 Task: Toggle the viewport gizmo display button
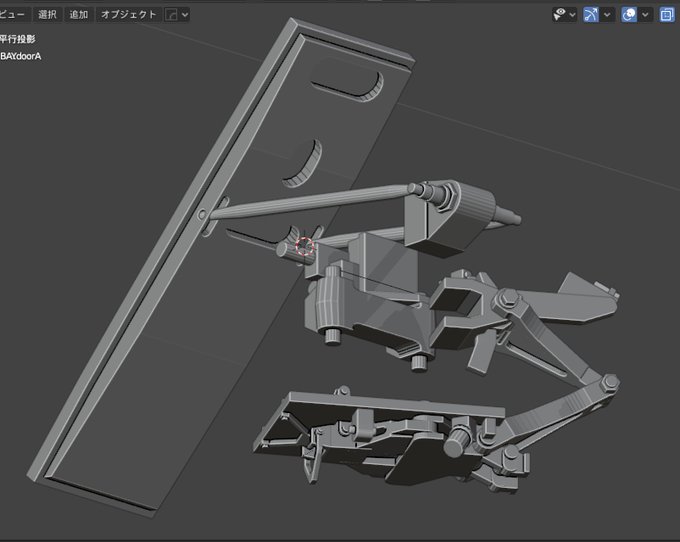coord(591,15)
